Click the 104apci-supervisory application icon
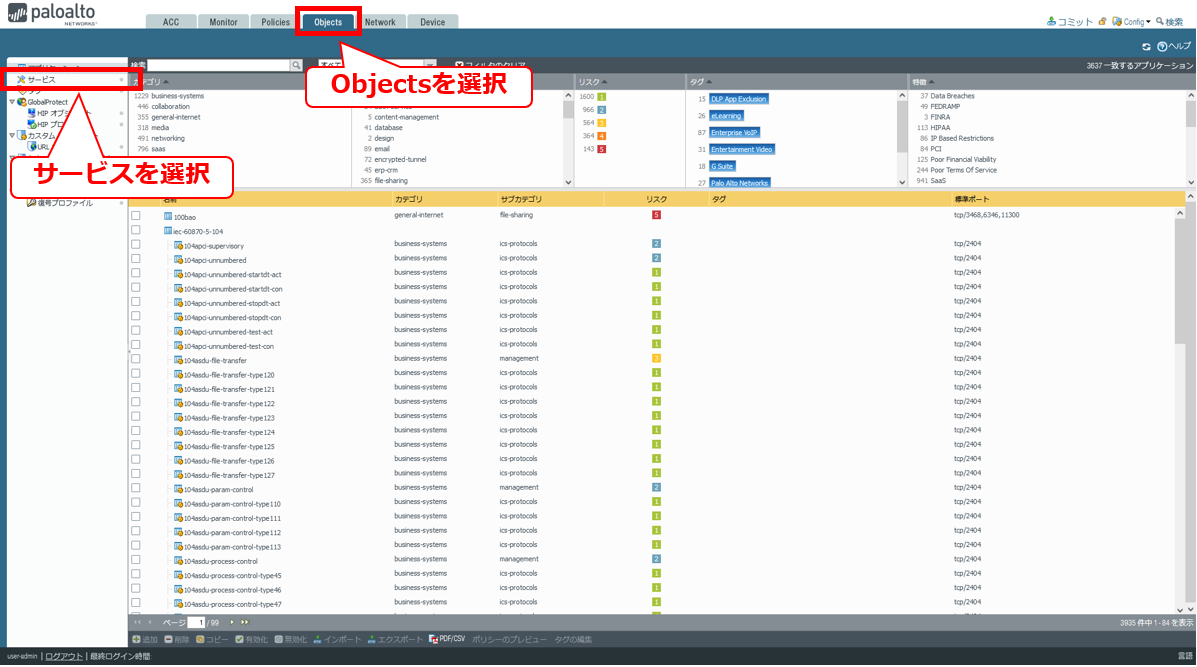 (178, 246)
